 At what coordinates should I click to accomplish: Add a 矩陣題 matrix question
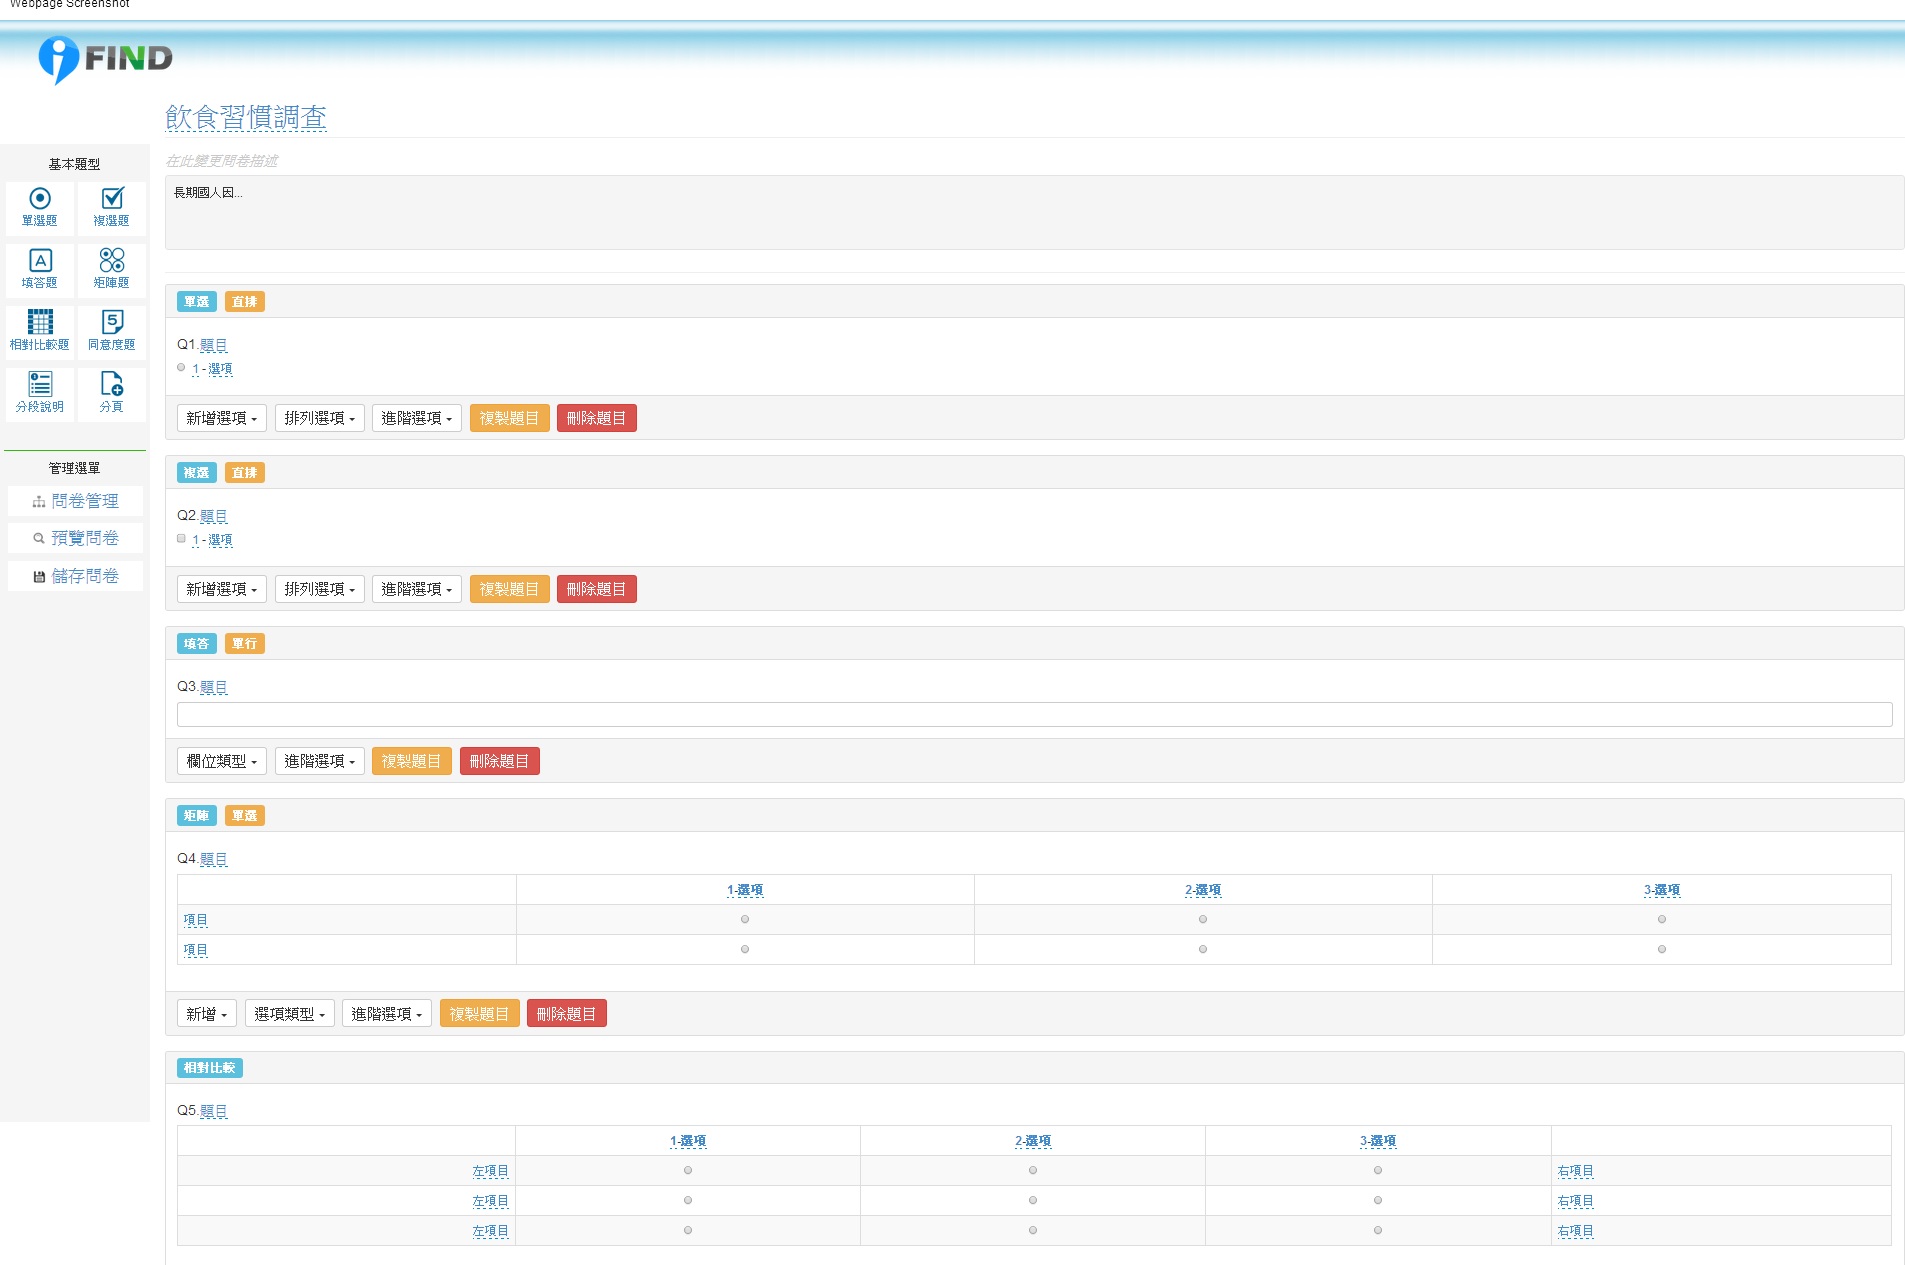[112, 270]
